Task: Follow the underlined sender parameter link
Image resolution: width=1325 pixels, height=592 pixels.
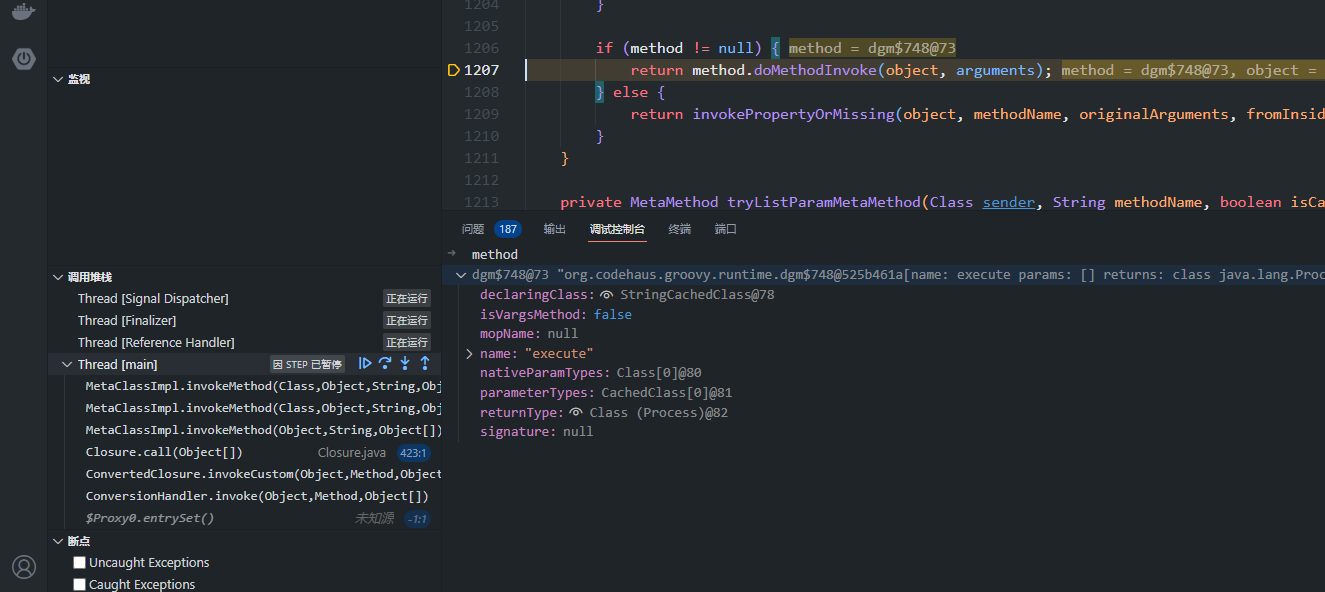Action: (1008, 202)
